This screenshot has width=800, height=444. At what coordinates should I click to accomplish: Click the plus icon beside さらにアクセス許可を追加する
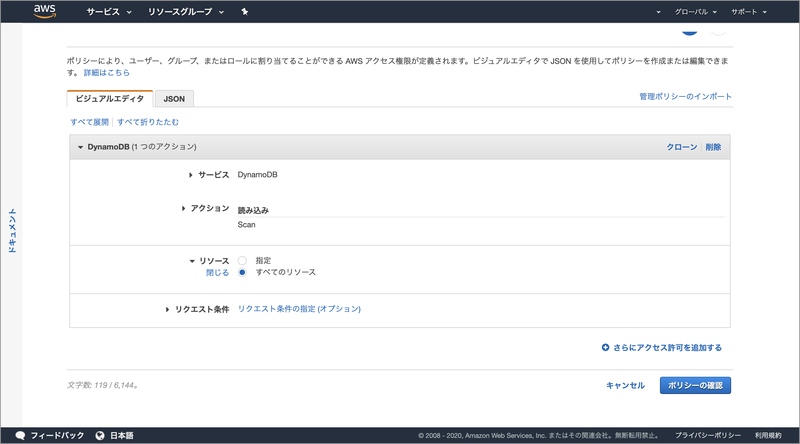[605, 348]
